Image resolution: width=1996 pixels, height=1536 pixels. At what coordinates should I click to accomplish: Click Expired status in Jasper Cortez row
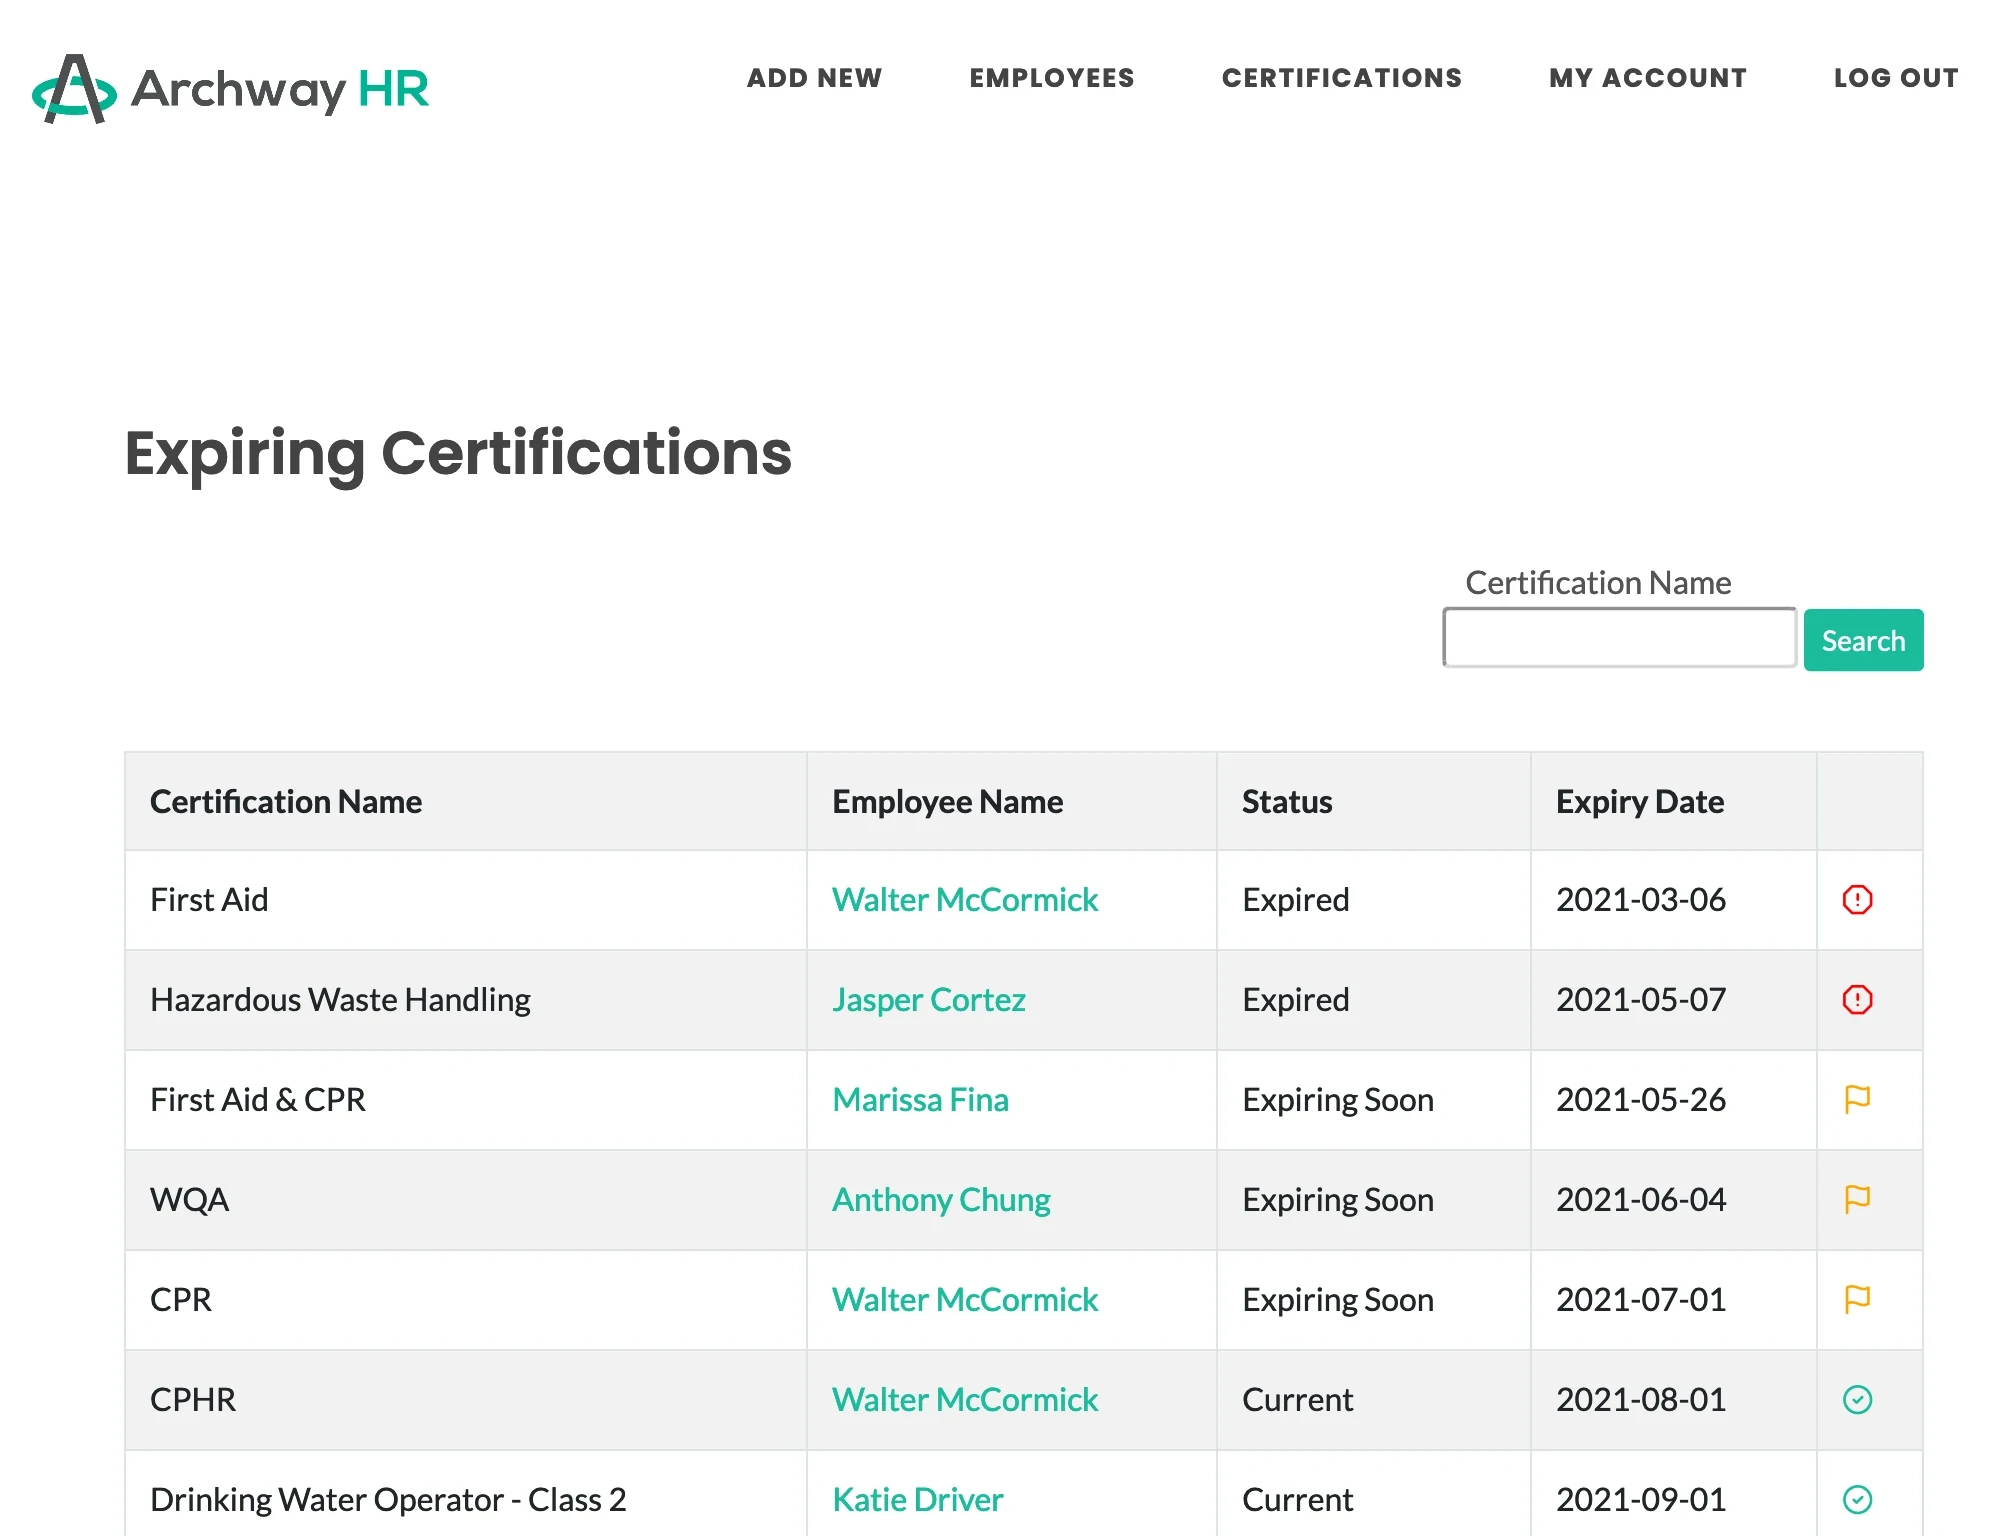click(1296, 999)
